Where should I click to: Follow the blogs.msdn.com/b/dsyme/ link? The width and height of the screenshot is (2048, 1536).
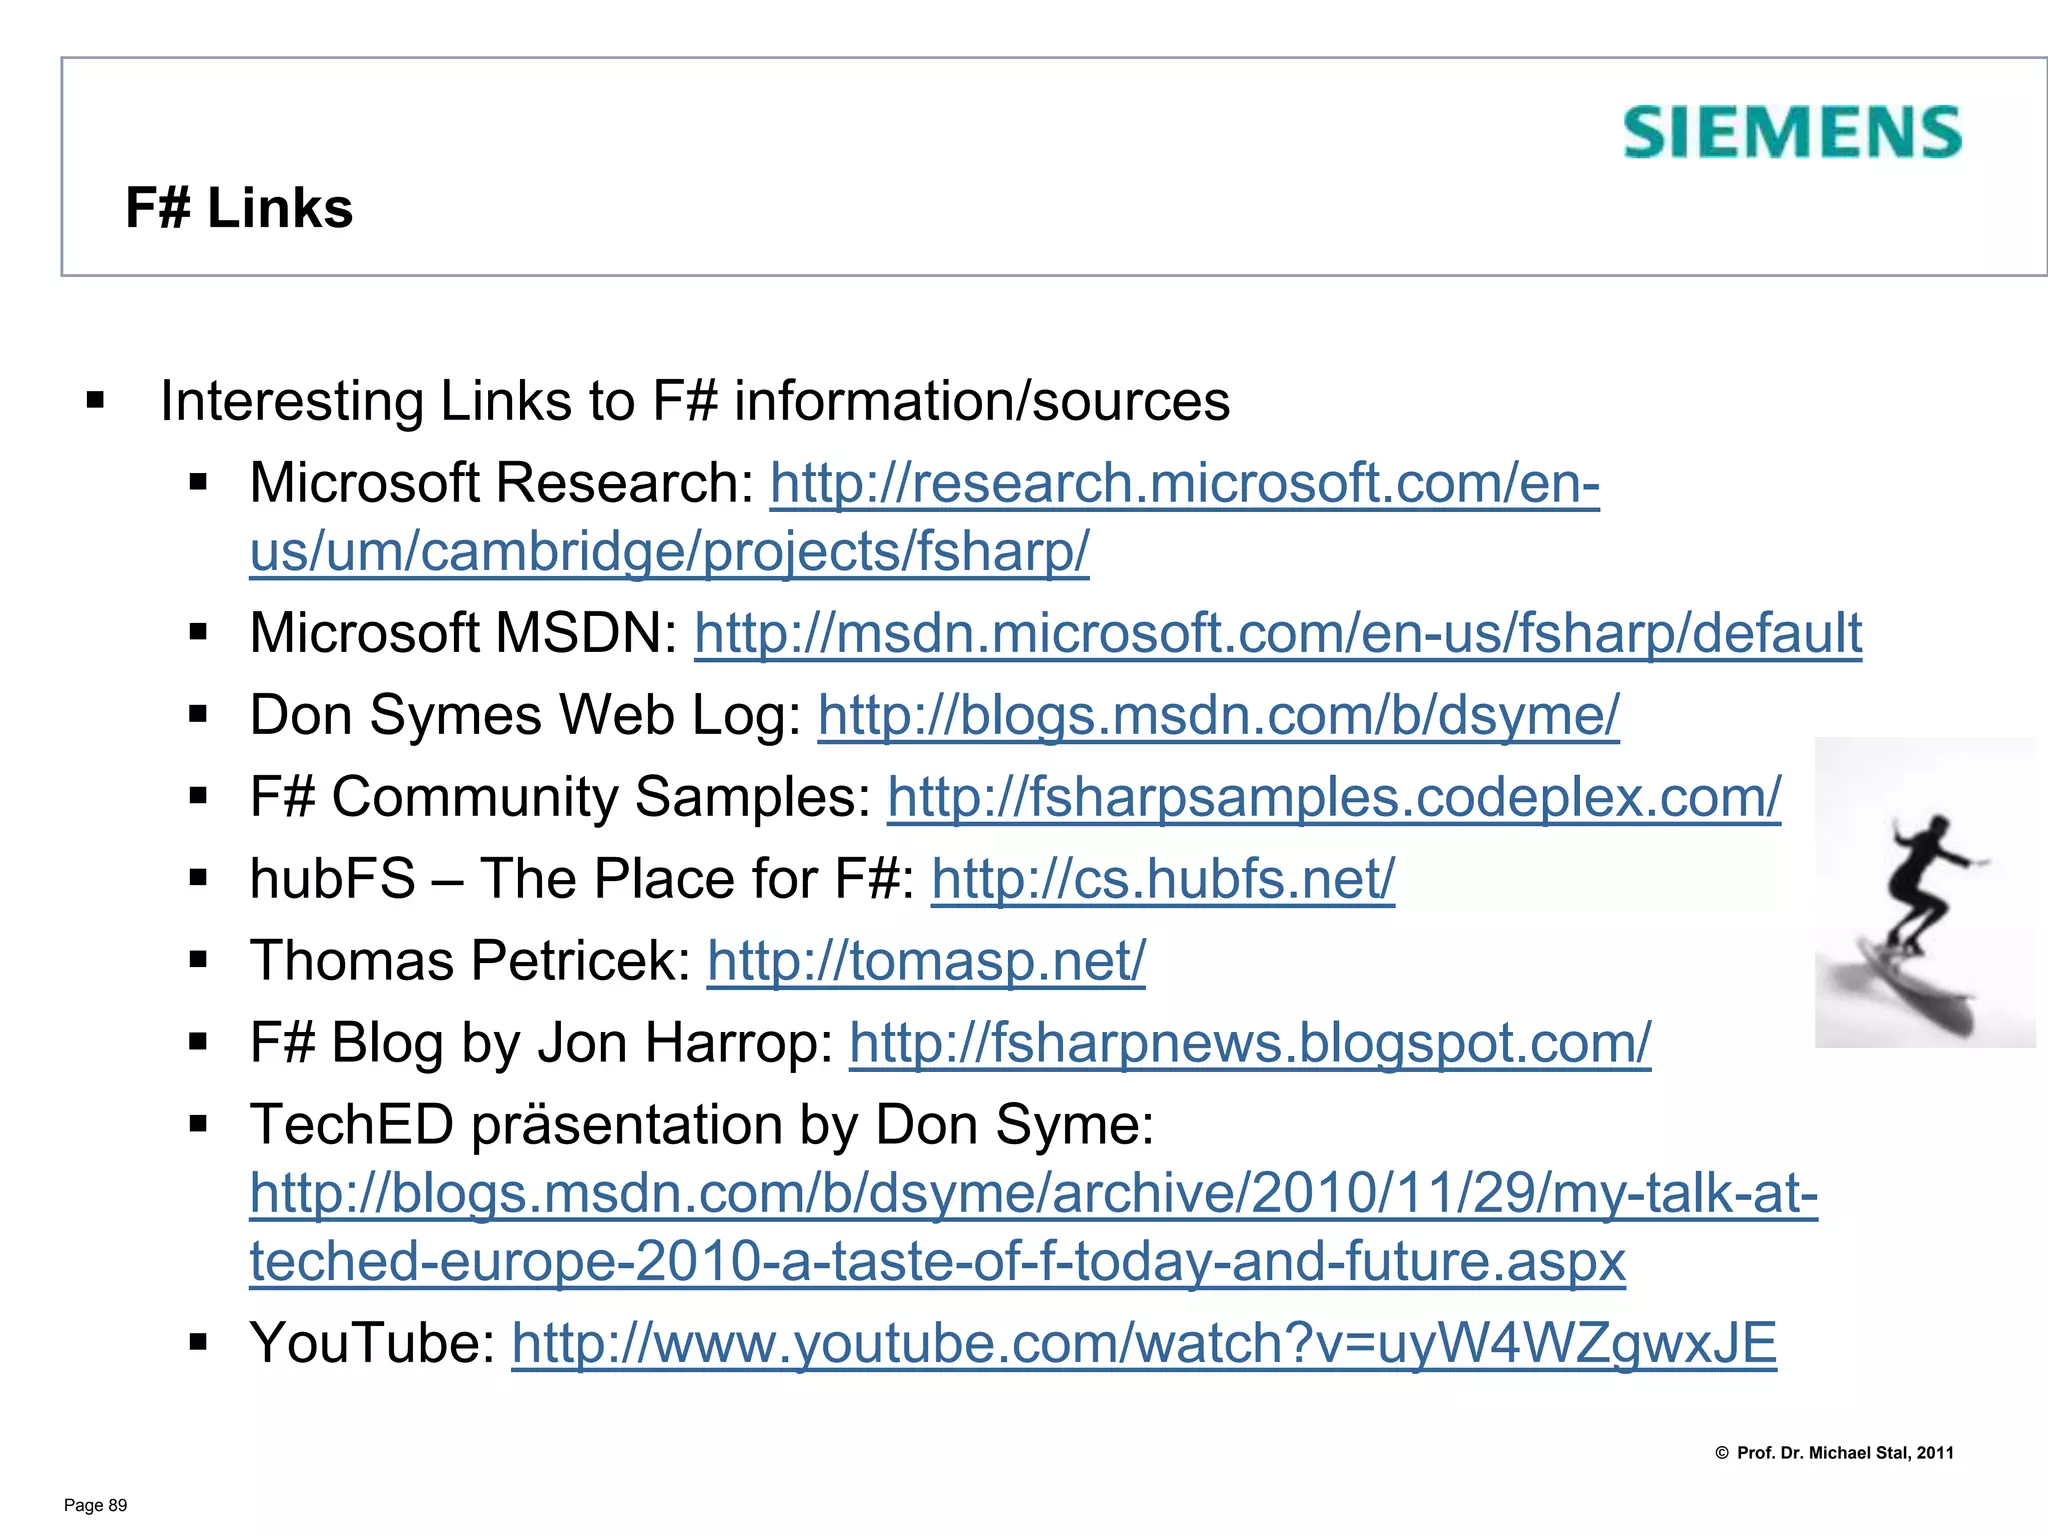point(1218,716)
